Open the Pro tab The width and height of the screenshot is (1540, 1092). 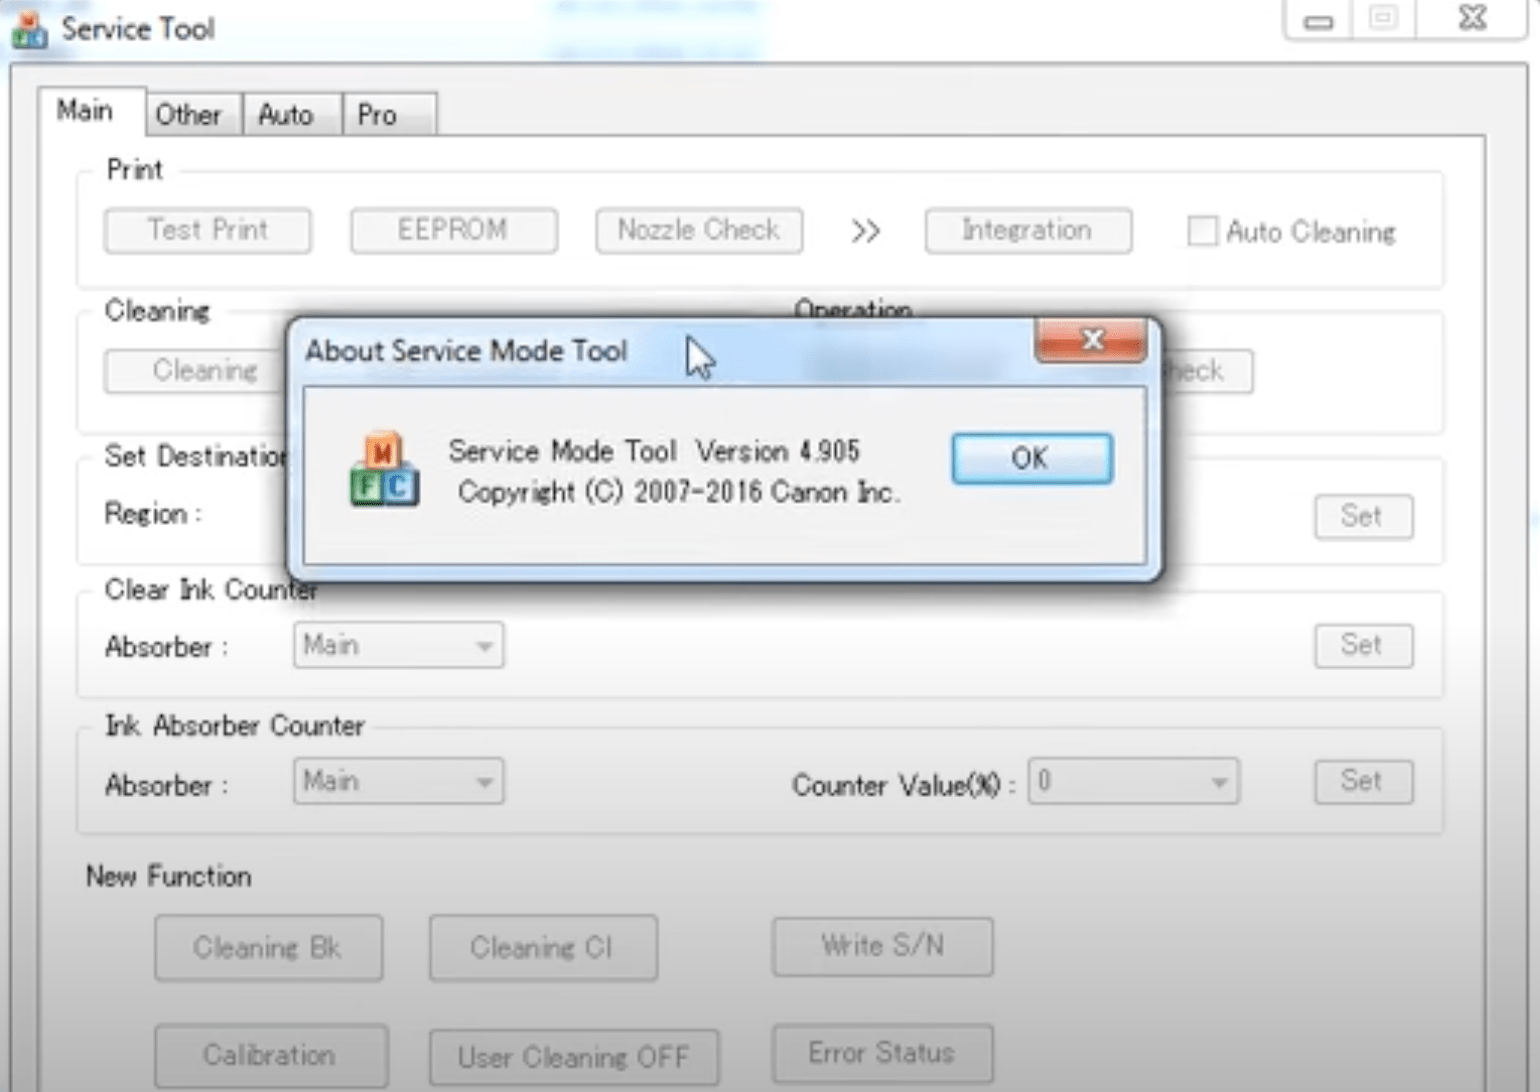(x=378, y=114)
